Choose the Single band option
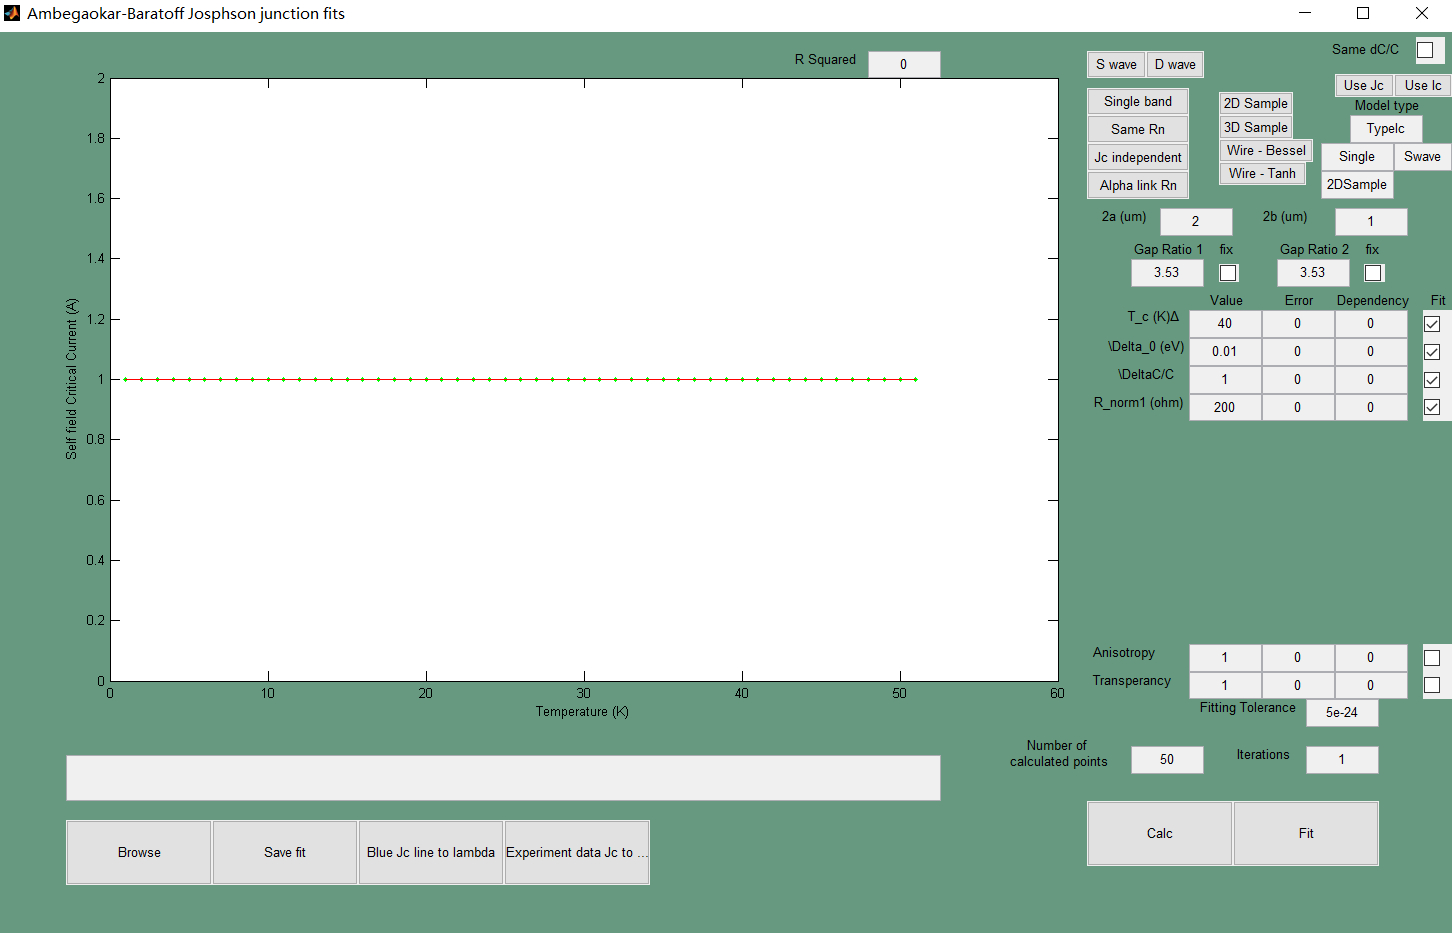Image resolution: width=1452 pixels, height=933 pixels. coord(1138,102)
